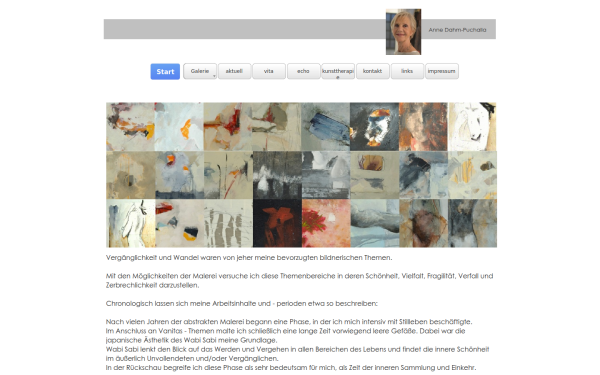Open the impressum page

[x=442, y=71]
